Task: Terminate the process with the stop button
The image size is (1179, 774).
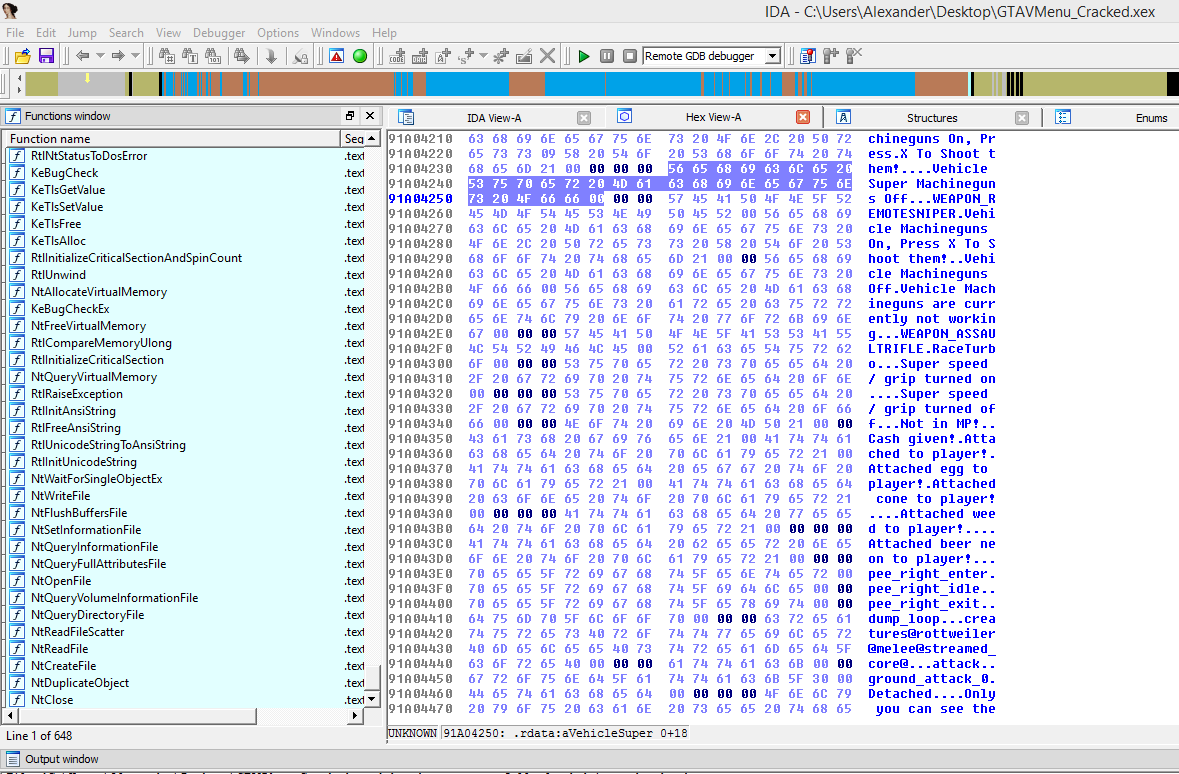Action: [630, 56]
